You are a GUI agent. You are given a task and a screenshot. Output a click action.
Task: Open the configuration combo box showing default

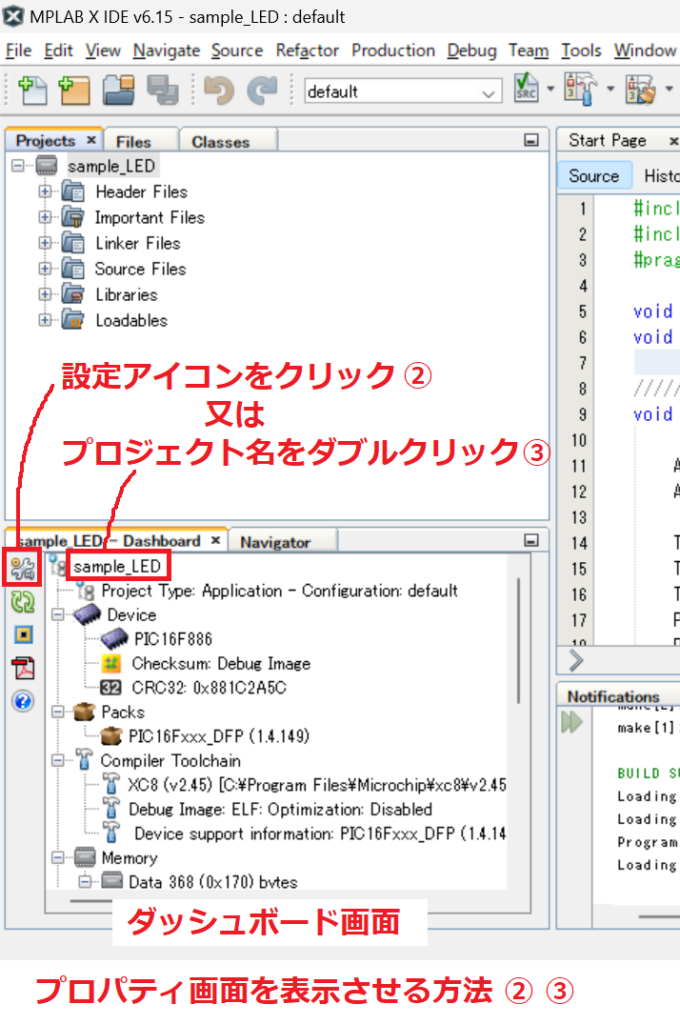click(402, 91)
